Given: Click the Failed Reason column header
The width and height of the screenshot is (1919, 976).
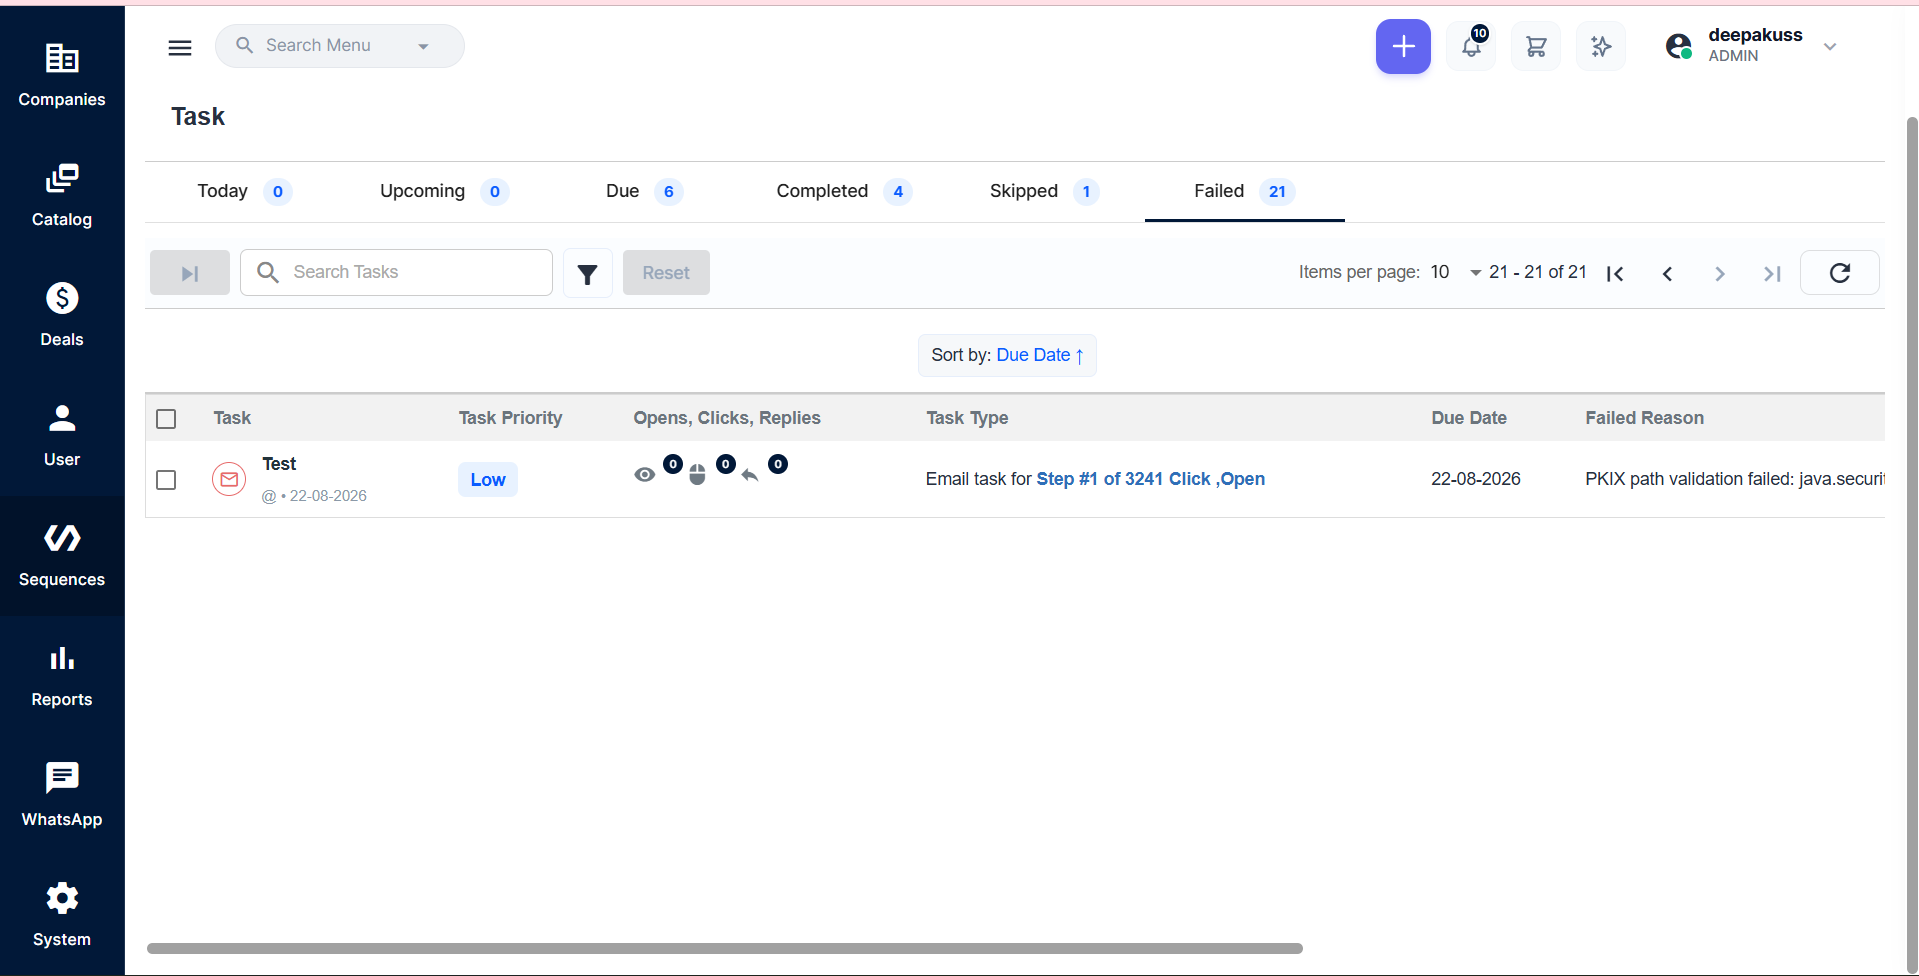Looking at the screenshot, I should click(1644, 418).
